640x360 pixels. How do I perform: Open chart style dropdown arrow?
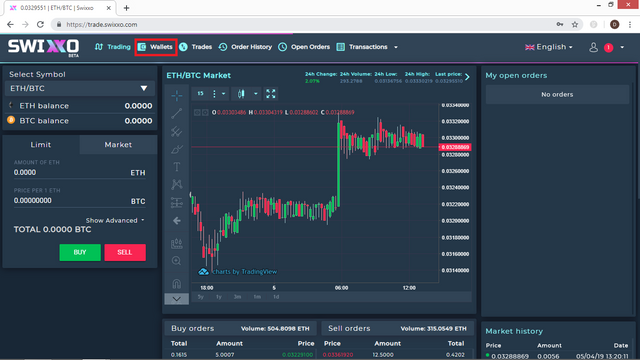click(x=256, y=94)
